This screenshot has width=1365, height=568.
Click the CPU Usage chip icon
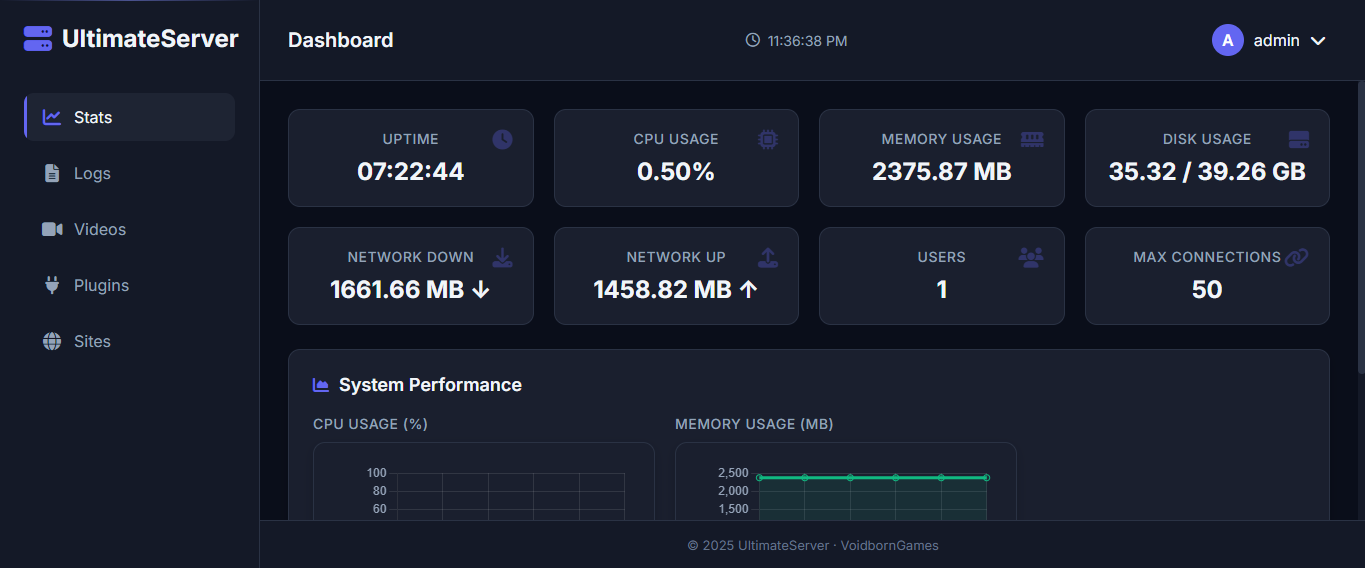(768, 139)
